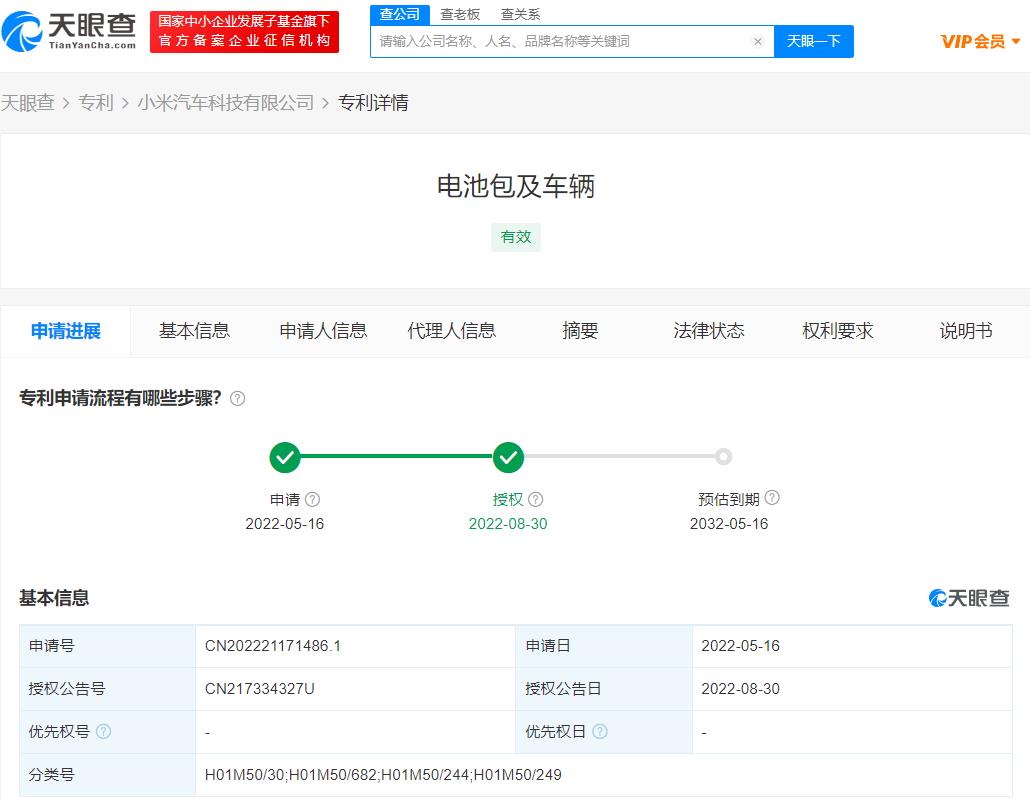The image size is (1030, 801).
Task: Open the red 国家中小企业发展子基金 banner
Action: [244, 32]
